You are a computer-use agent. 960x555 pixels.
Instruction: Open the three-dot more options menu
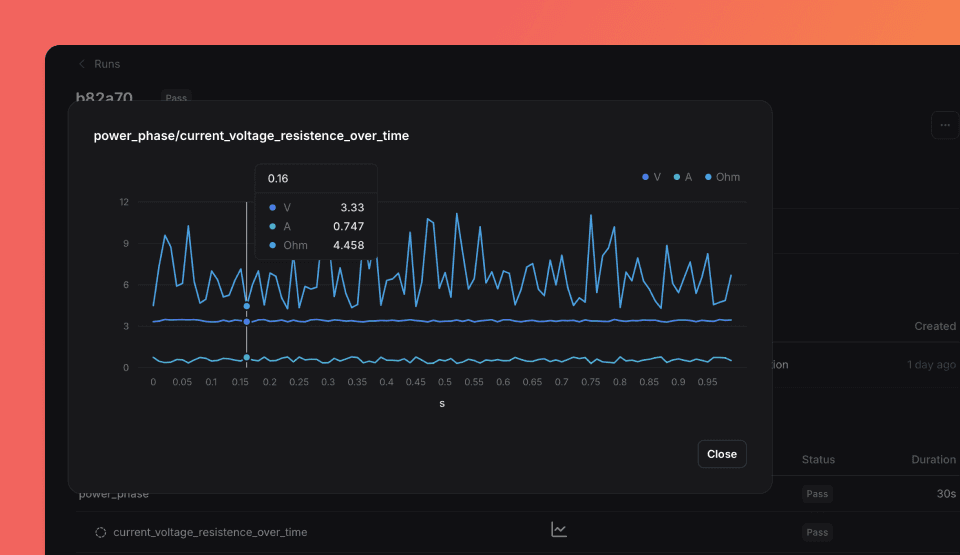click(944, 125)
